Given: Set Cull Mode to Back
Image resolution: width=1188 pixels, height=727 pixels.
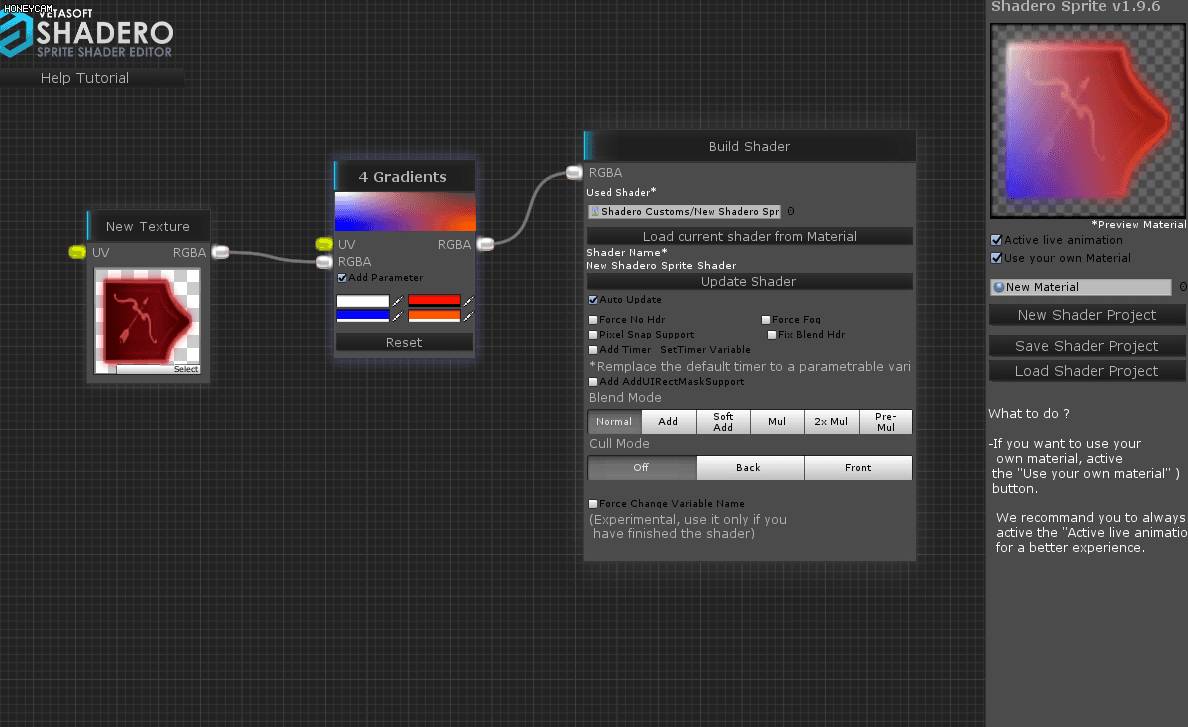Looking at the screenshot, I should point(749,467).
